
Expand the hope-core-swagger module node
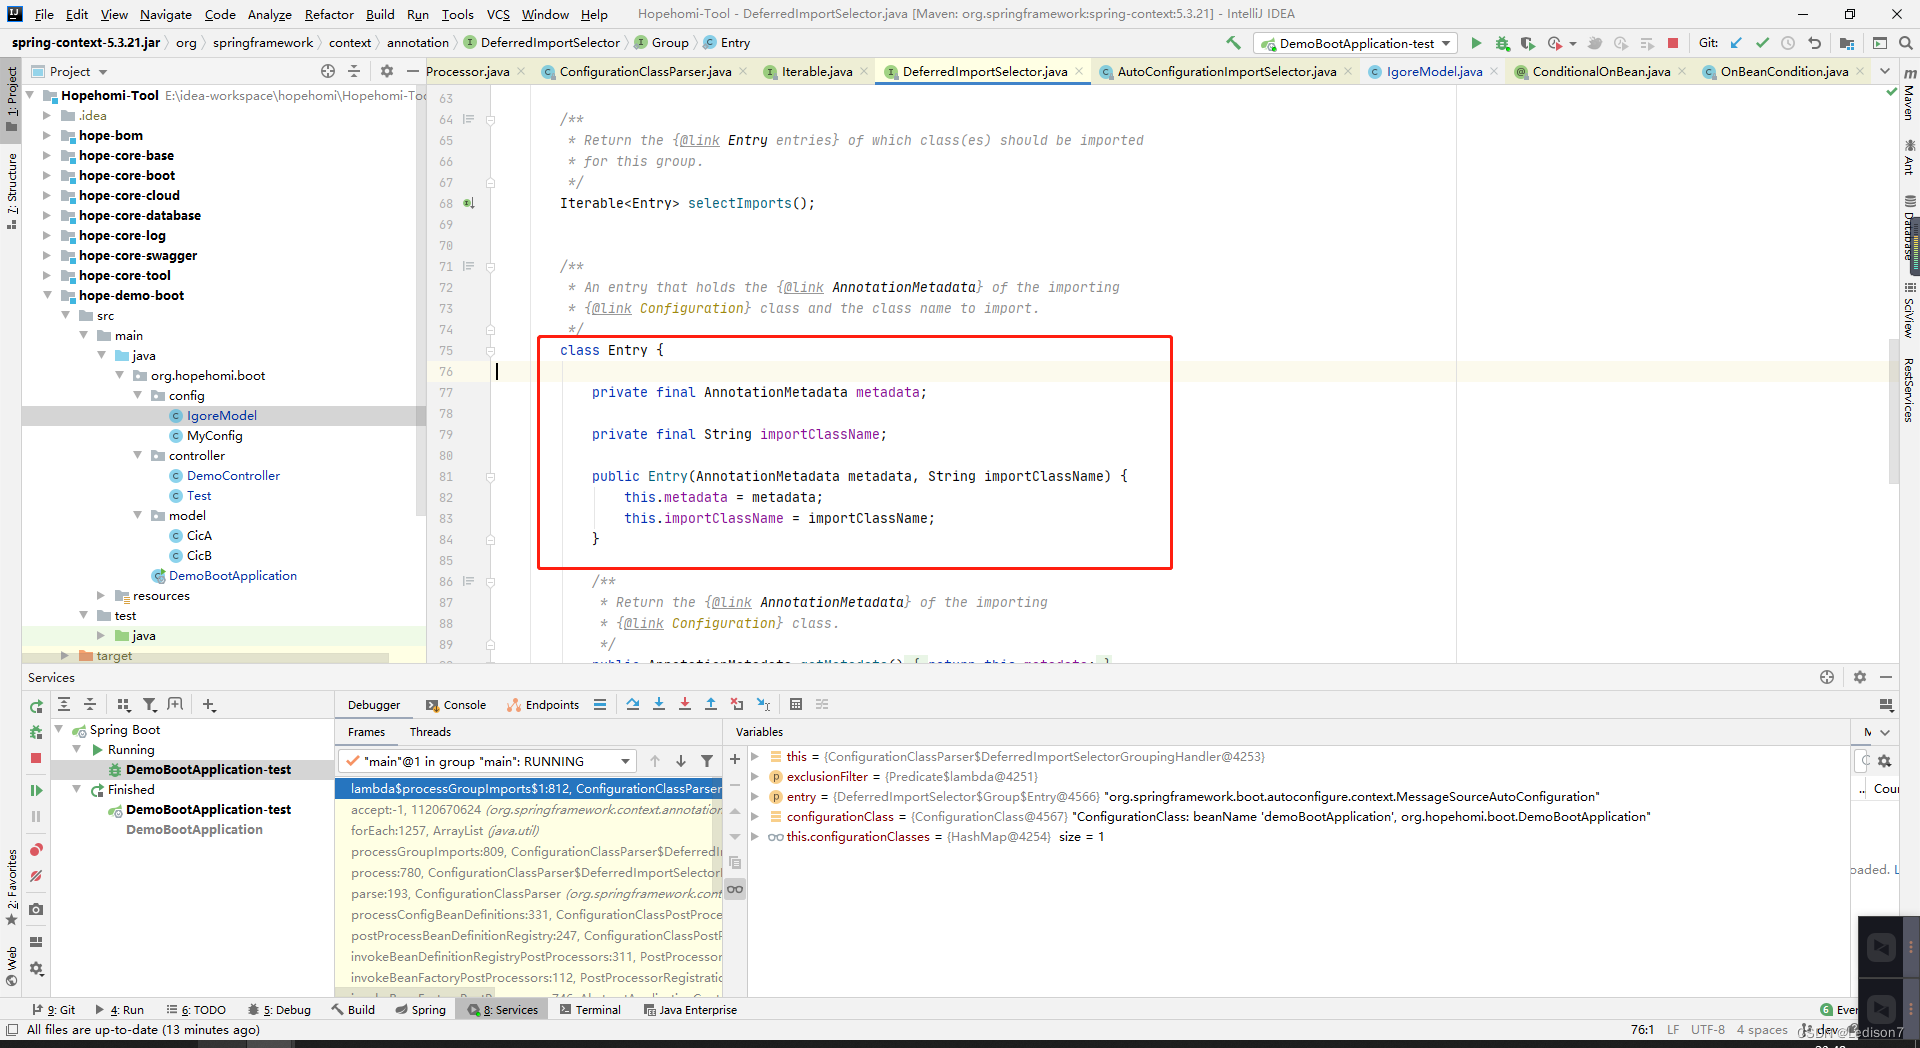click(x=47, y=255)
